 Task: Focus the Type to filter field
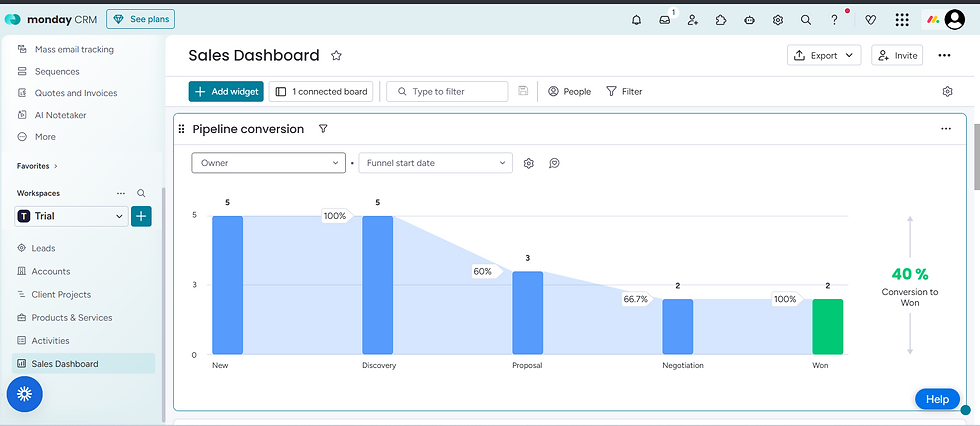point(447,91)
